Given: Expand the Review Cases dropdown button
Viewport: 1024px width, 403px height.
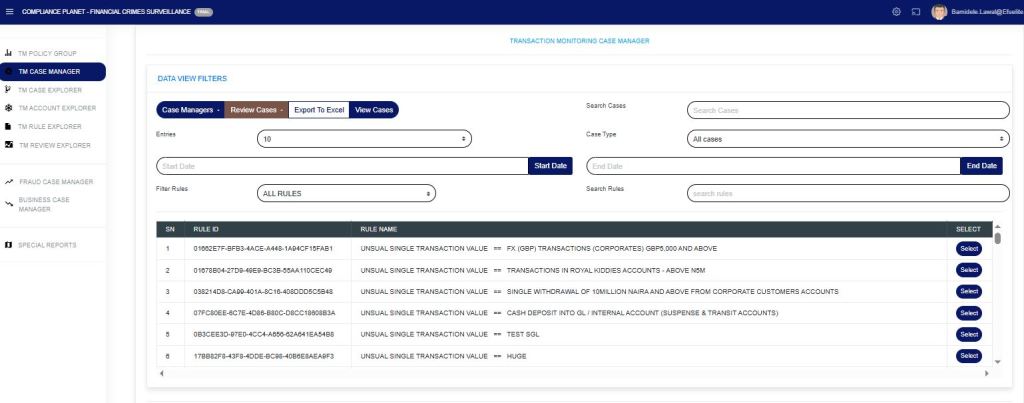Looking at the screenshot, I should (256, 110).
